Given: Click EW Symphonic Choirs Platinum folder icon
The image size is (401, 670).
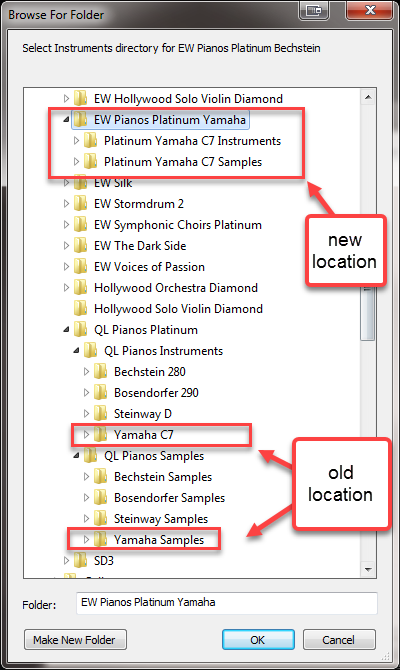Looking at the screenshot, I should (80, 224).
